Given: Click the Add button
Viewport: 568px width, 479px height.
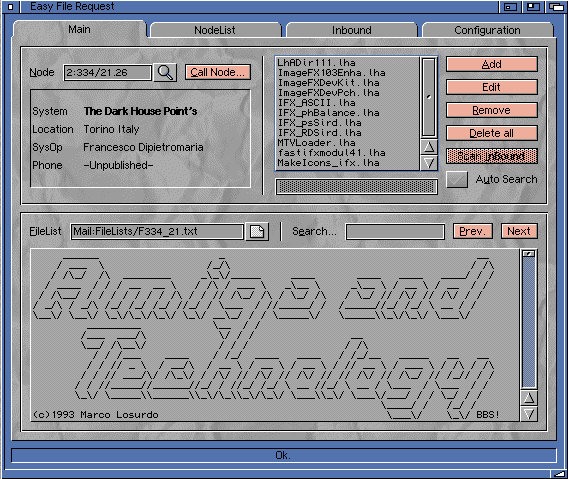Looking at the screenshot, I should point(492,64).
